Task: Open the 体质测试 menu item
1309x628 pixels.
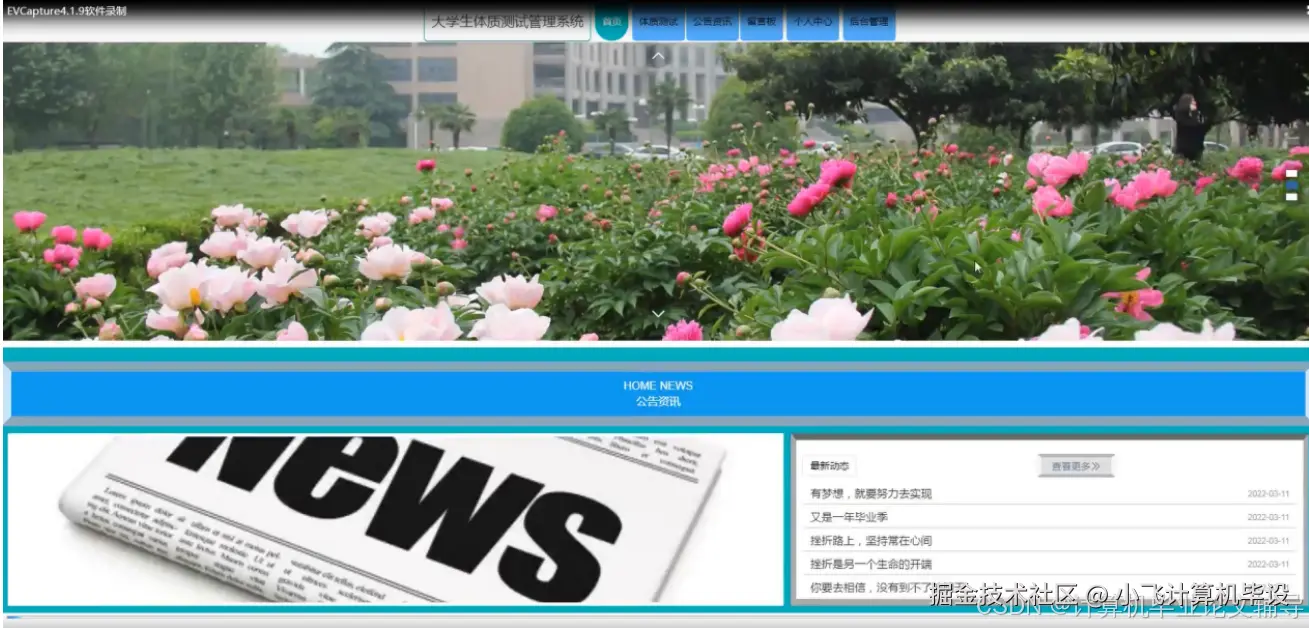Action: point(658,21)
